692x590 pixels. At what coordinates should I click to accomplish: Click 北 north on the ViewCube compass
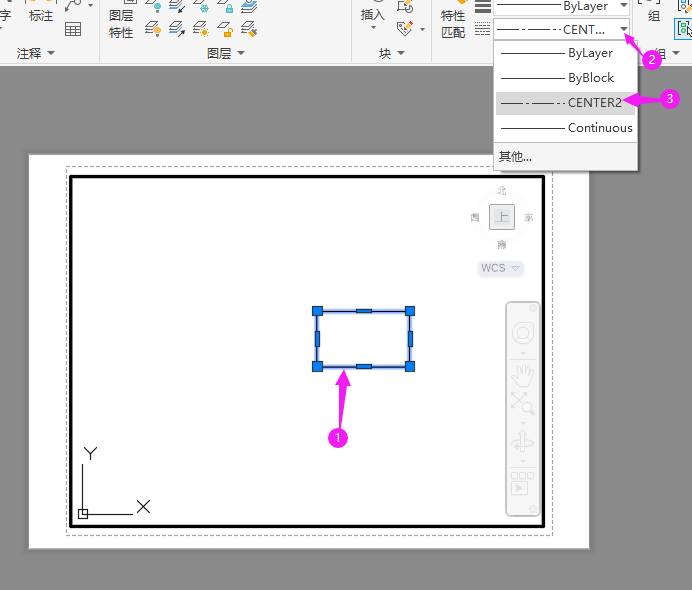pyautogui.click(x=502, y=191)
